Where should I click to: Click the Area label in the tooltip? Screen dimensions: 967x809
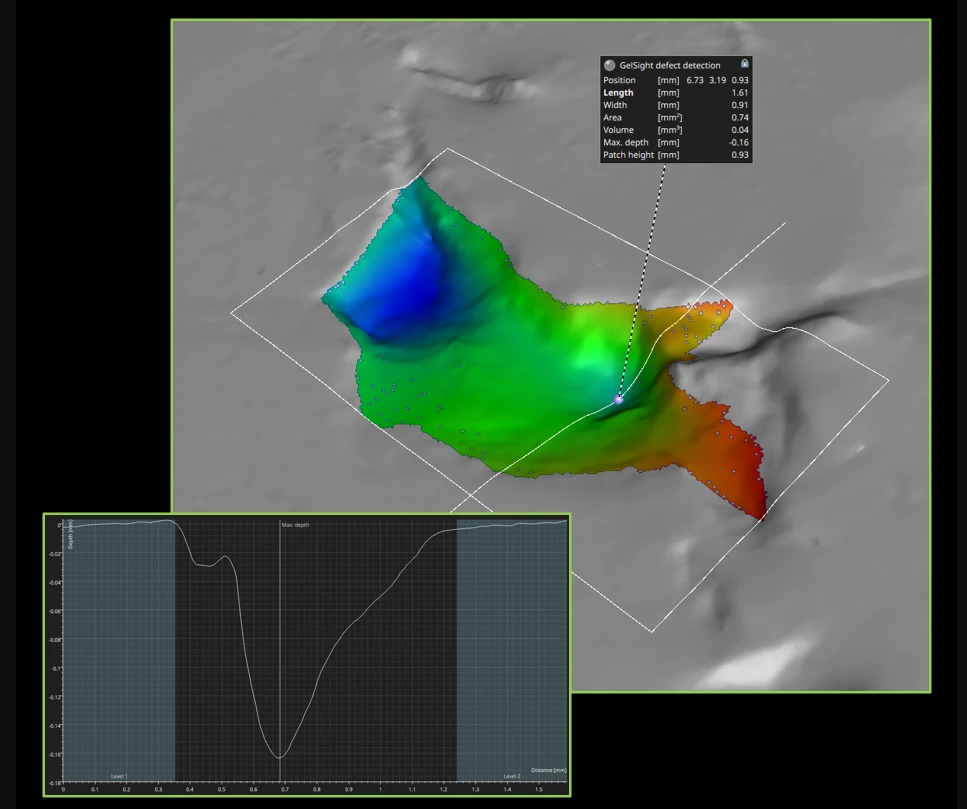[x=612, y=117]
